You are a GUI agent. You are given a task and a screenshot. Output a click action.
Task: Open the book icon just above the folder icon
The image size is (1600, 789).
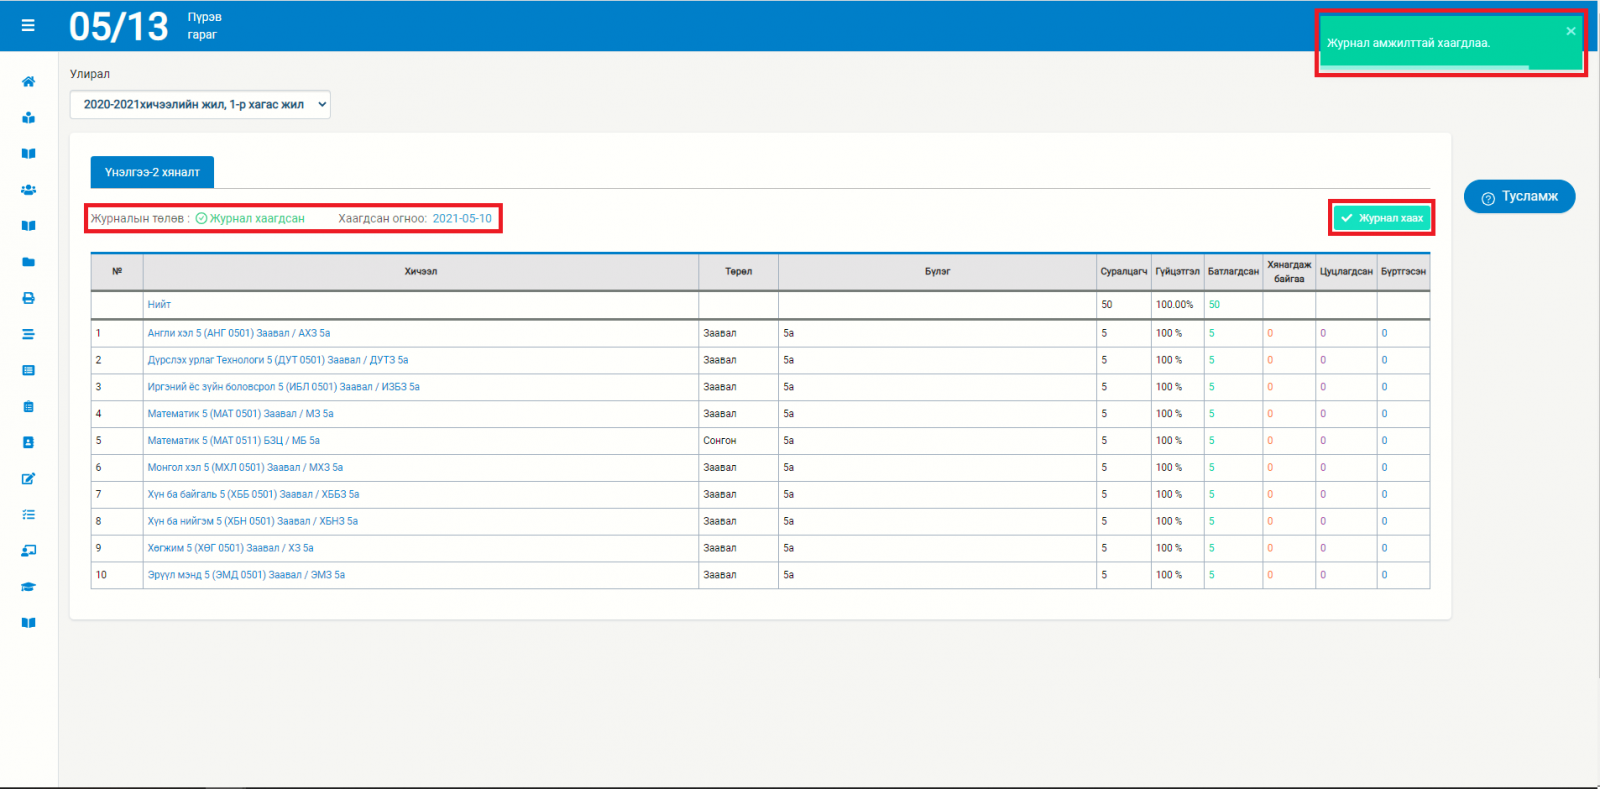coord(28,226)
